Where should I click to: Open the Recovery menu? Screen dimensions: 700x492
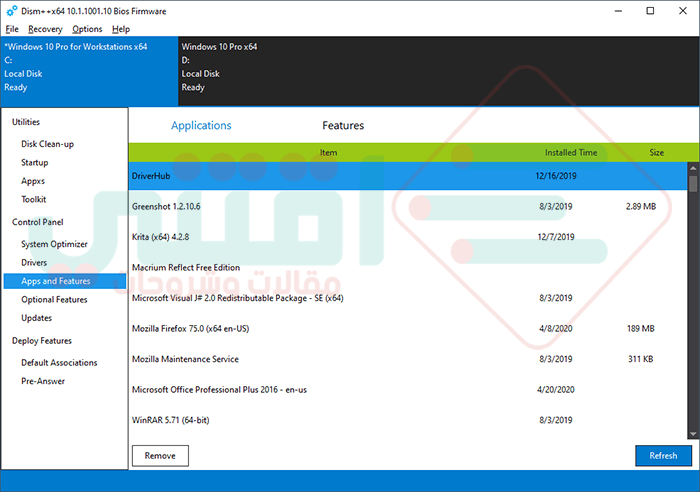point(45,29)
